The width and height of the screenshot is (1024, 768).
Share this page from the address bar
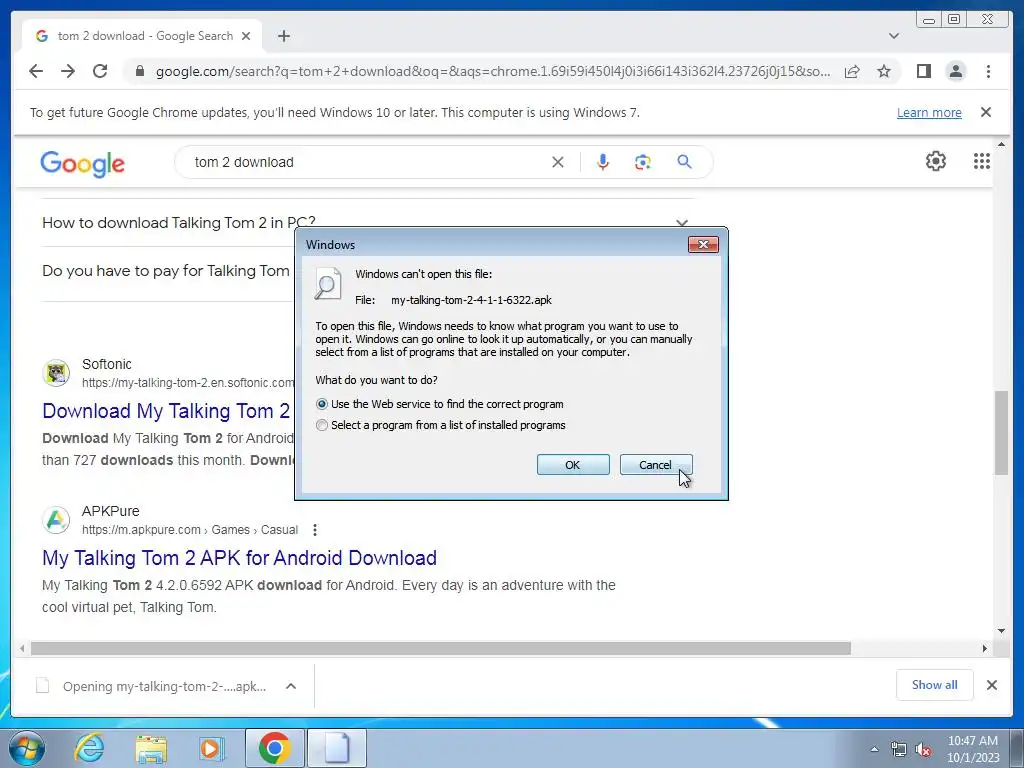[x=852, y=71]
